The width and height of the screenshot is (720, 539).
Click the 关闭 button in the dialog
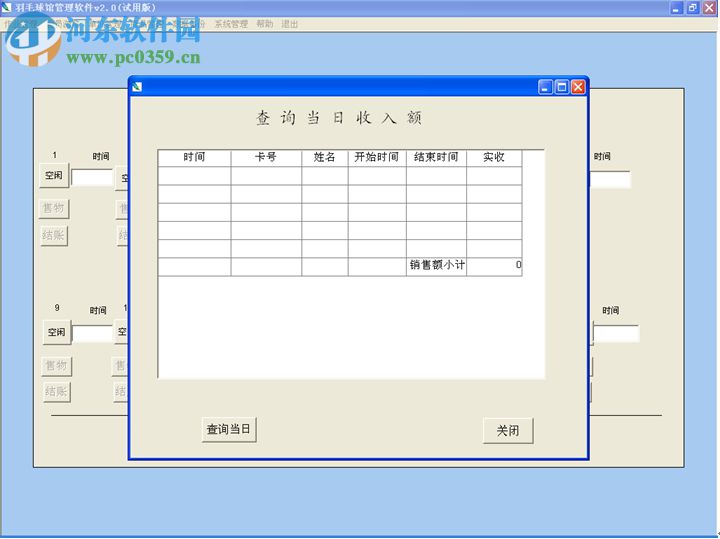click(x=508, y=431)
